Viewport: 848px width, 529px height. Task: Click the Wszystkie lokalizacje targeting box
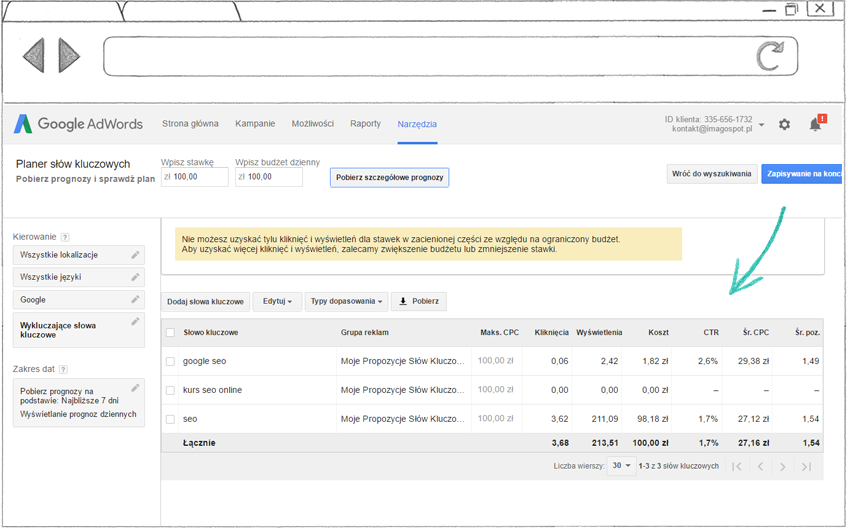79,255
